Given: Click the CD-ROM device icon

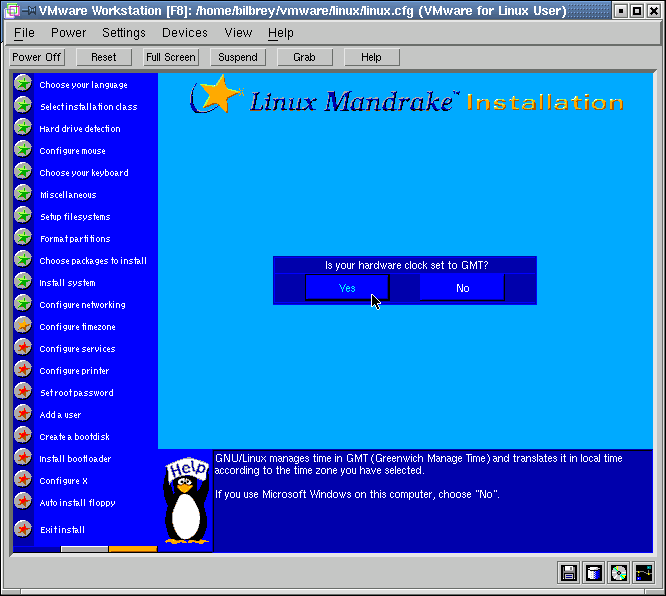Looking at the screenshot, I should coord(619,573).
